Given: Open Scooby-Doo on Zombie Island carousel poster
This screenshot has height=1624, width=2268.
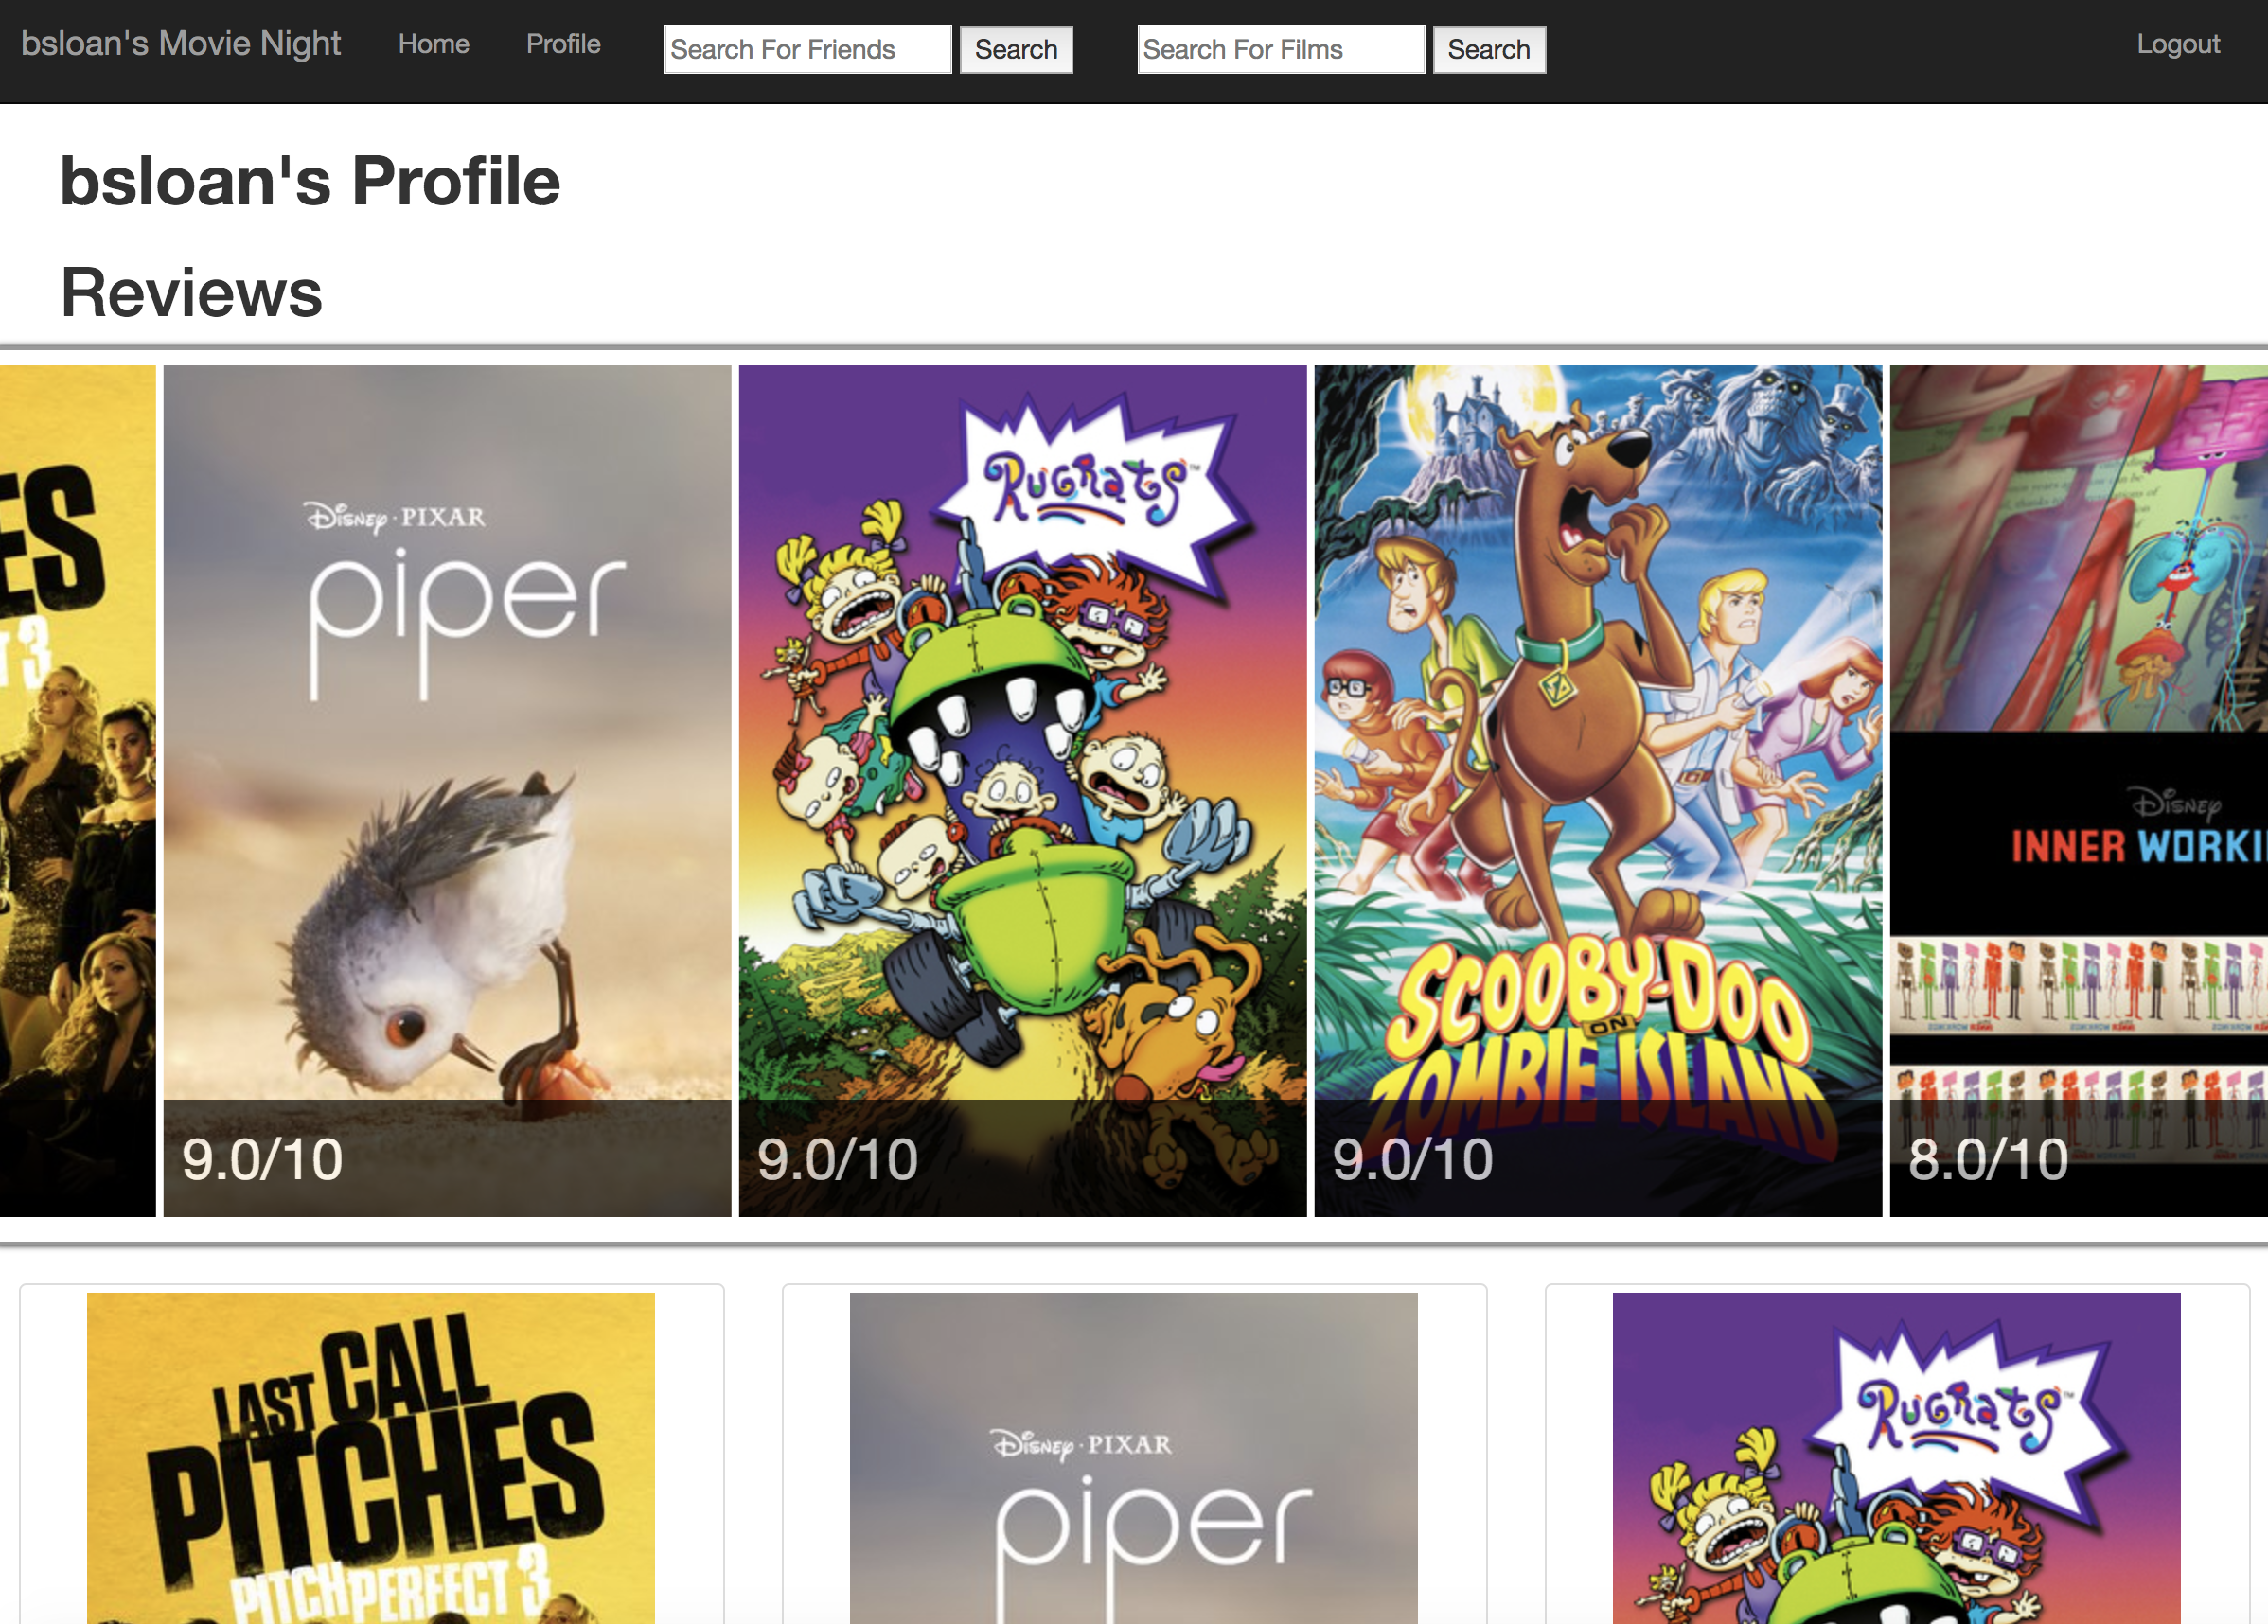Looking at the screenshot, I should pos(1598,790).
